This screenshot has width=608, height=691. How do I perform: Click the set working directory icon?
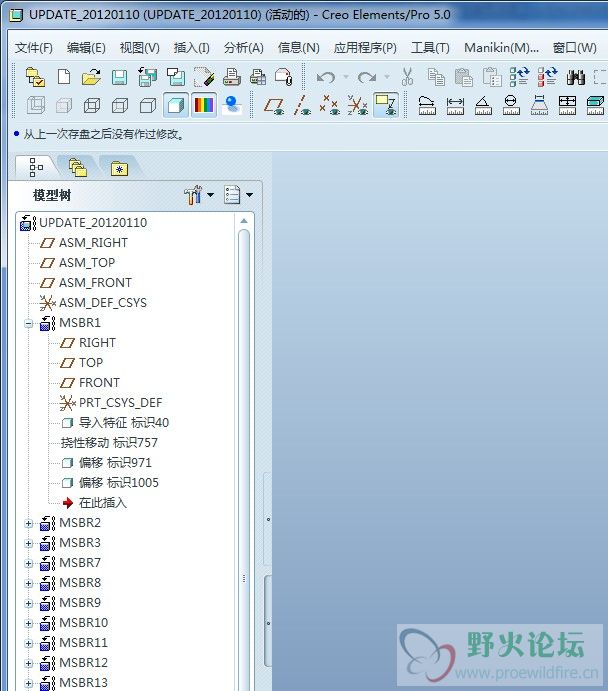click(x=35, y=77)
